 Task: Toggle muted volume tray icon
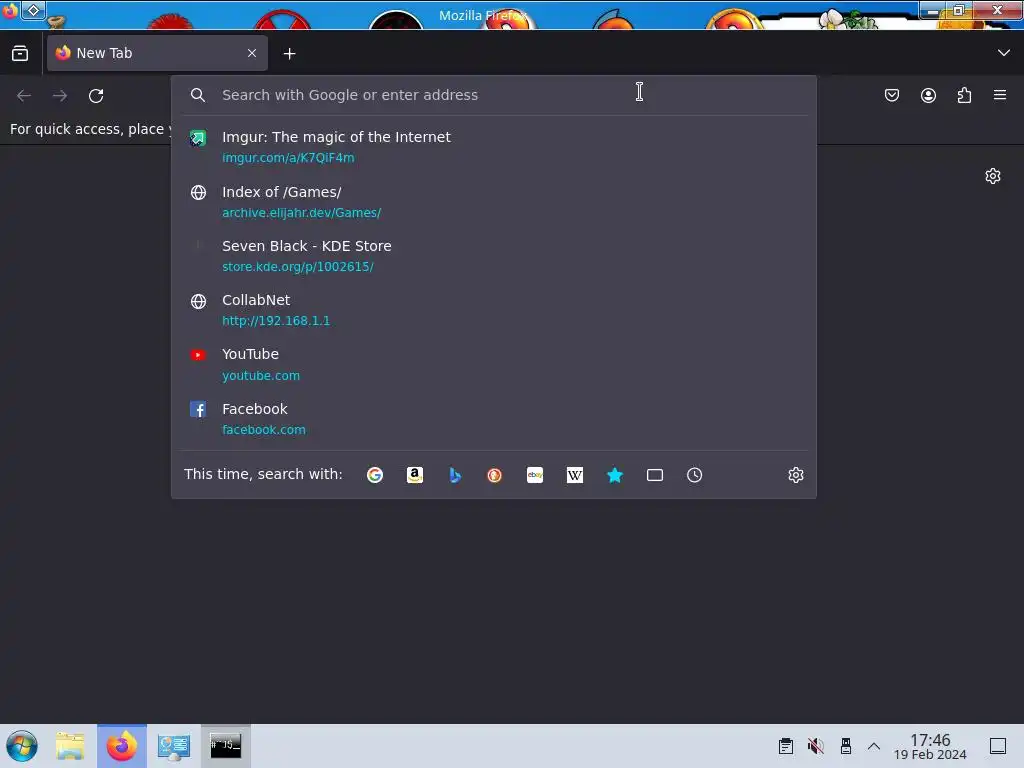[x=816, y=746]
